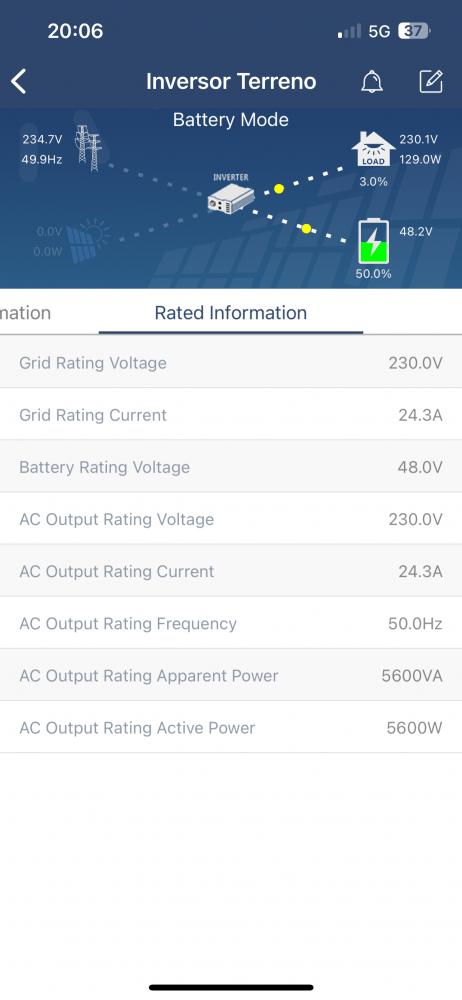The image size is (462, 1000).
Task: Tap the solar panel icon
Action: pyautogui.click(x=88, y=240)
